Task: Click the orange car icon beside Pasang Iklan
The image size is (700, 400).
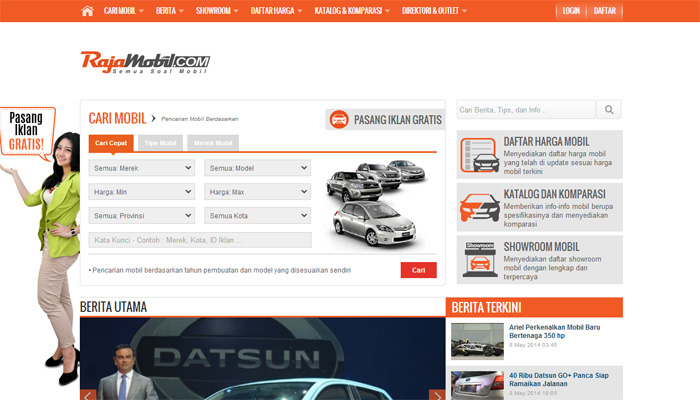Action: (339, 120)
